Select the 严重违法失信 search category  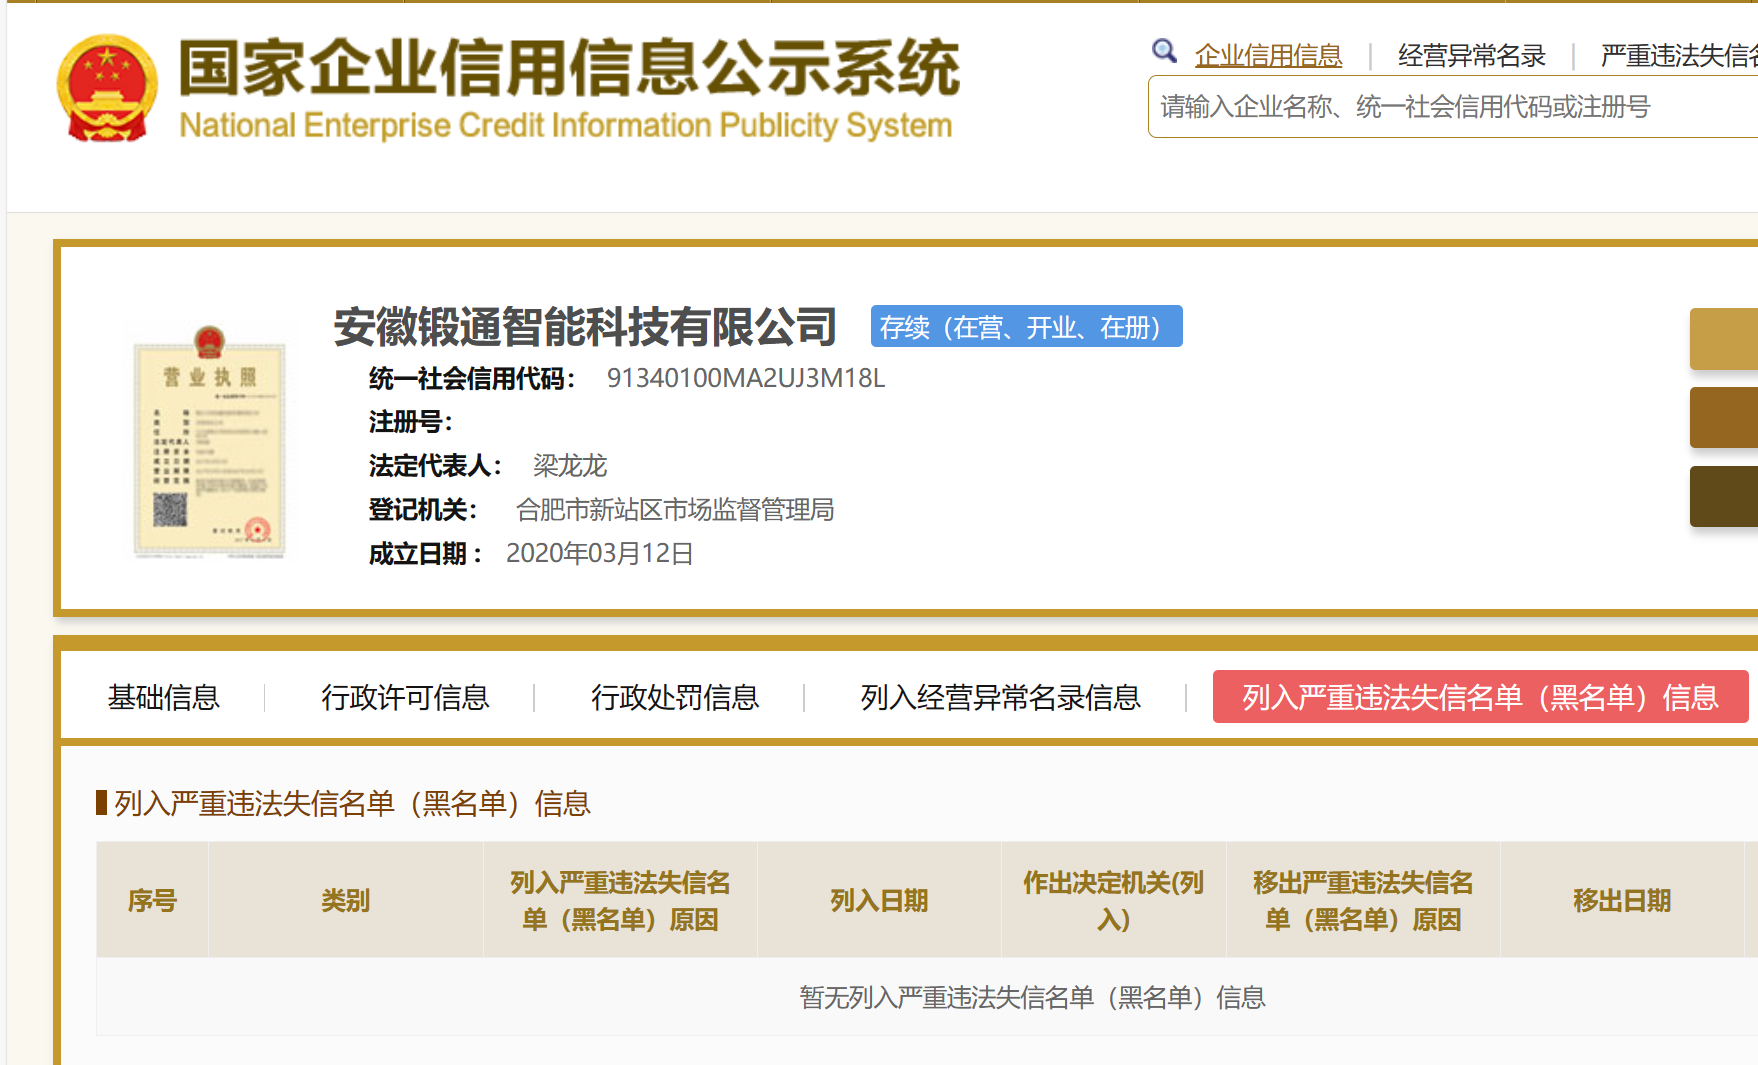pyautogui.click(x=1679, y=55)
